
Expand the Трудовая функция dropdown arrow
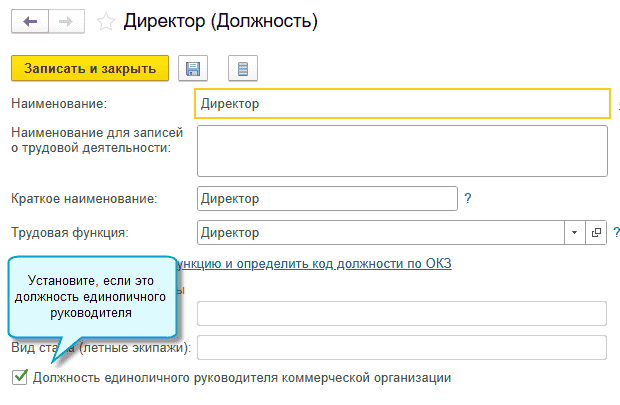(x=574, y=233)
